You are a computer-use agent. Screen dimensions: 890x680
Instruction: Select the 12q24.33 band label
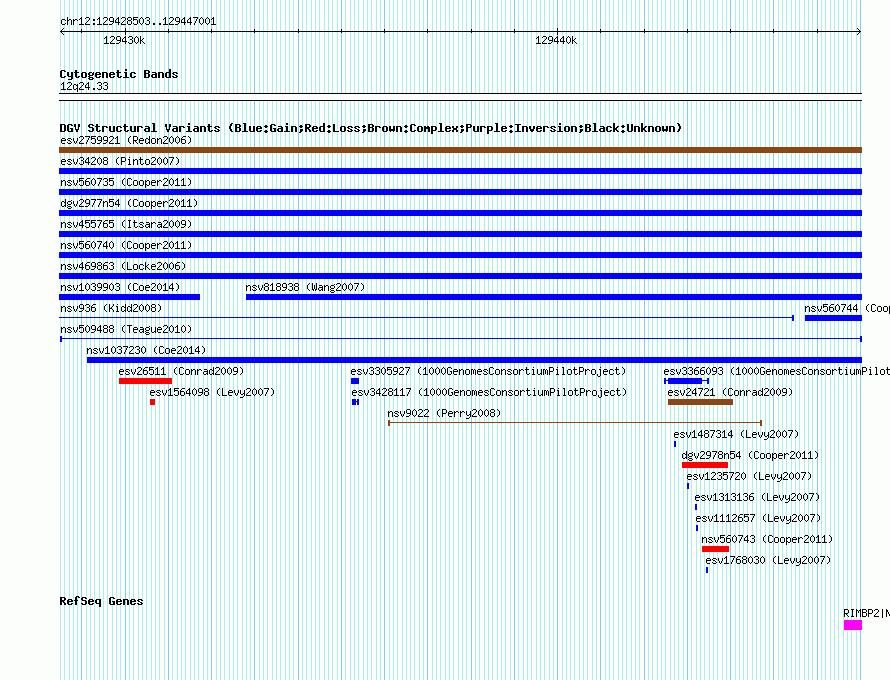tap(84, 87)
